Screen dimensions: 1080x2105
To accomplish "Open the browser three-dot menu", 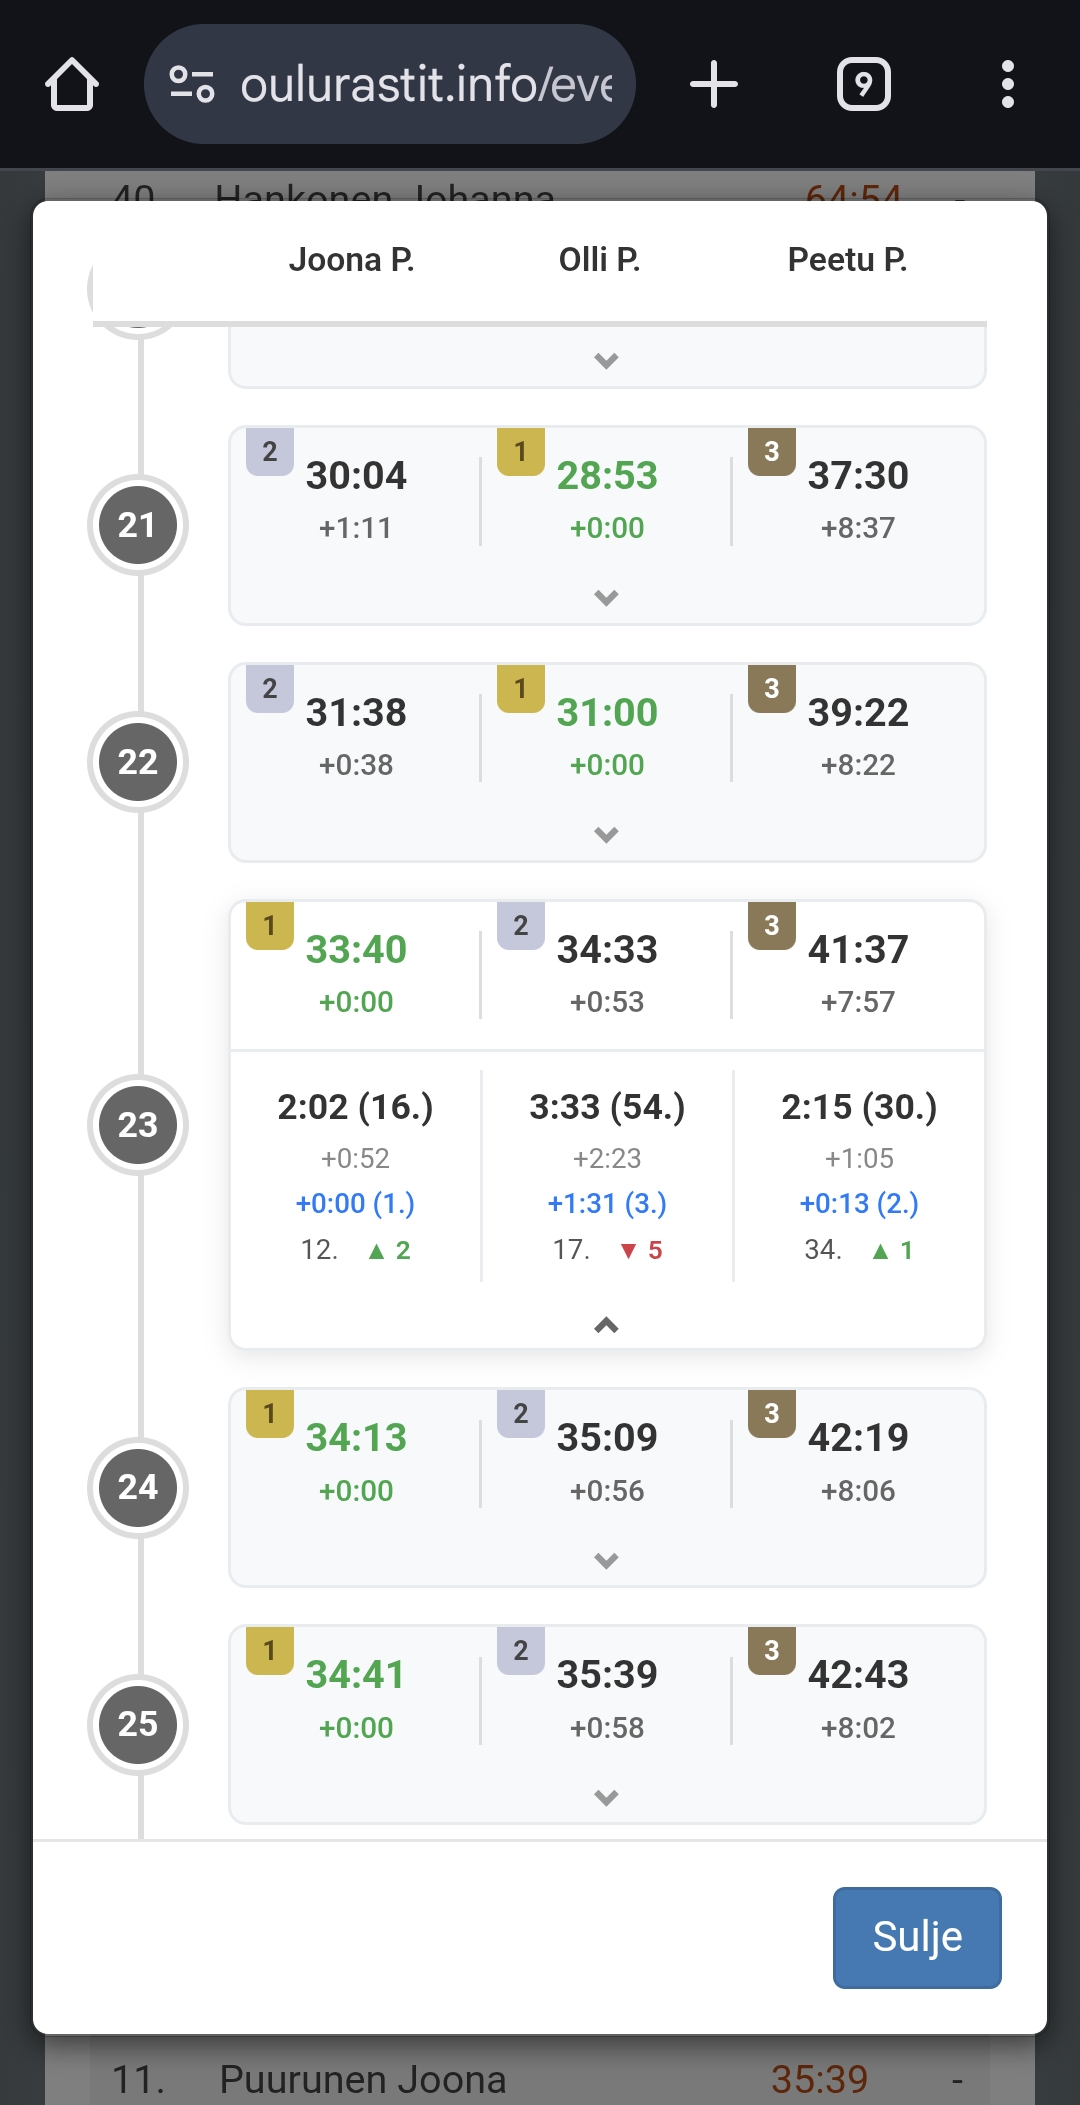I will (1007, 85).
